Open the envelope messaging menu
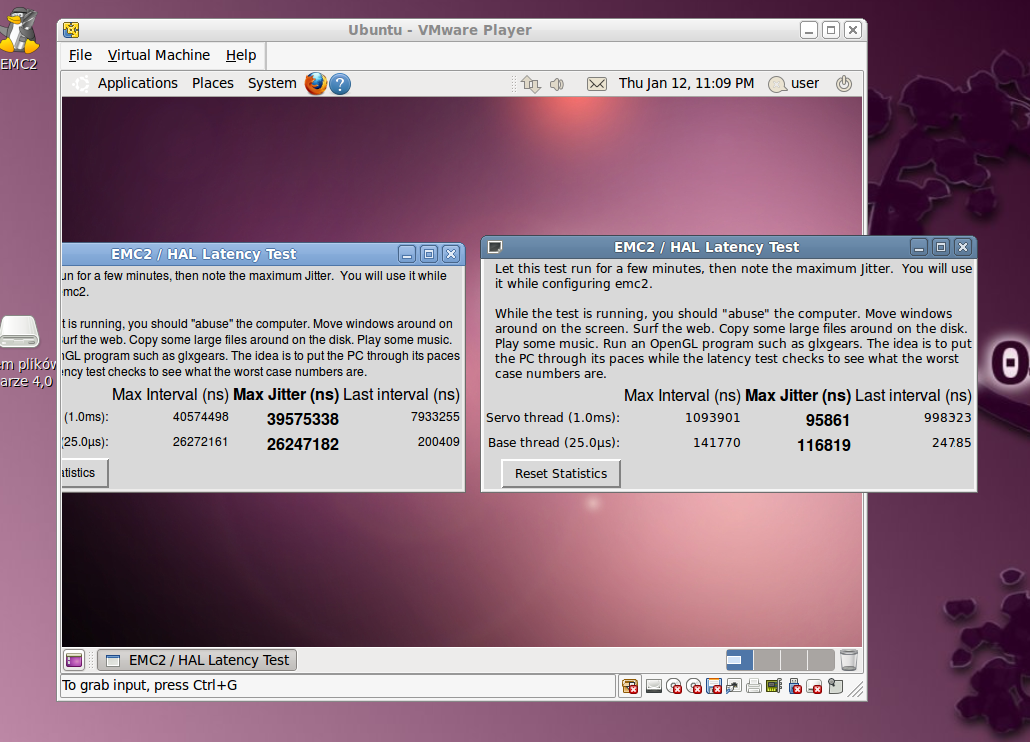 (596, 84)
